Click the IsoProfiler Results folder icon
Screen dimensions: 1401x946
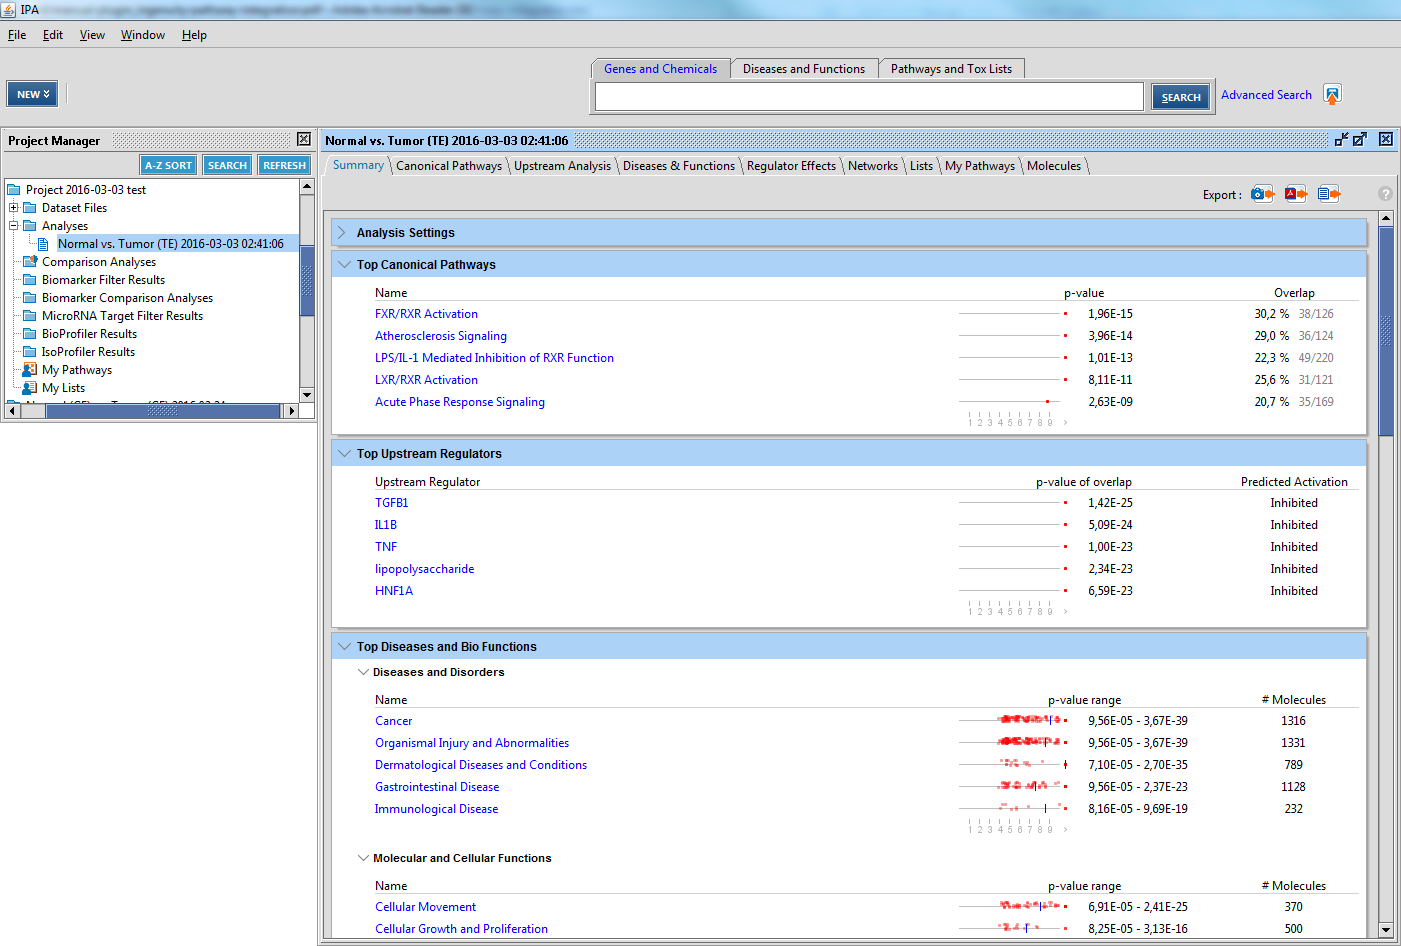(x=30, y=352)
